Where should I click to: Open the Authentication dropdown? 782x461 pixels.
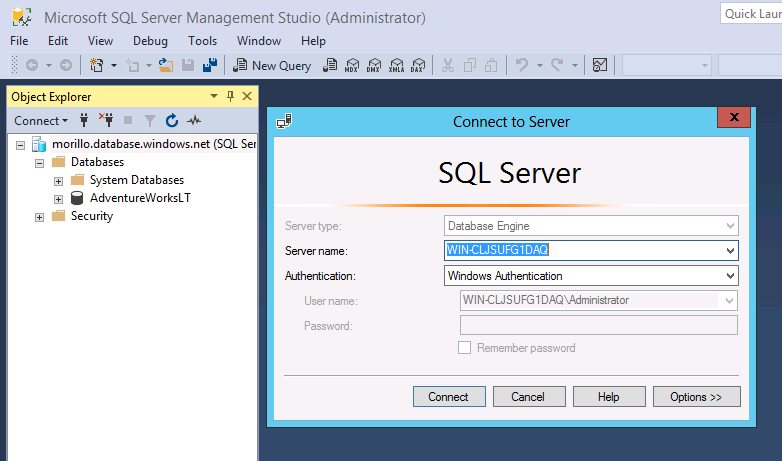[x=730, y=276]
